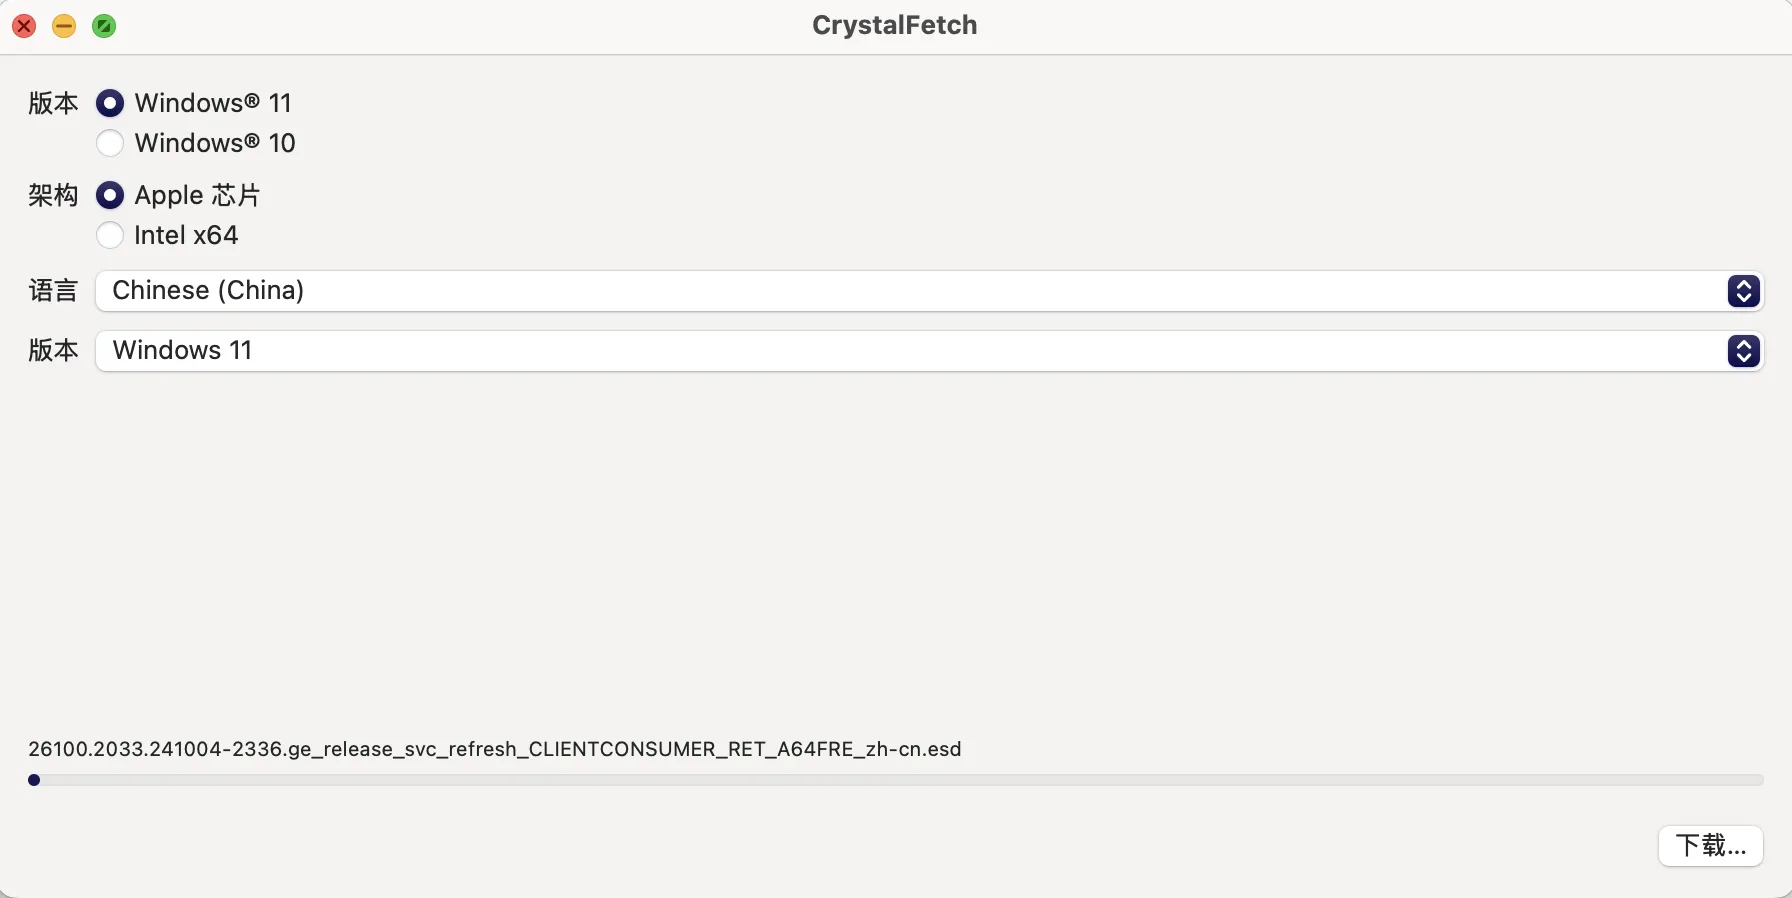Close the CrystalFetch window
The width and height of the screenshot is (1792, 898).
tap(24, 26)
